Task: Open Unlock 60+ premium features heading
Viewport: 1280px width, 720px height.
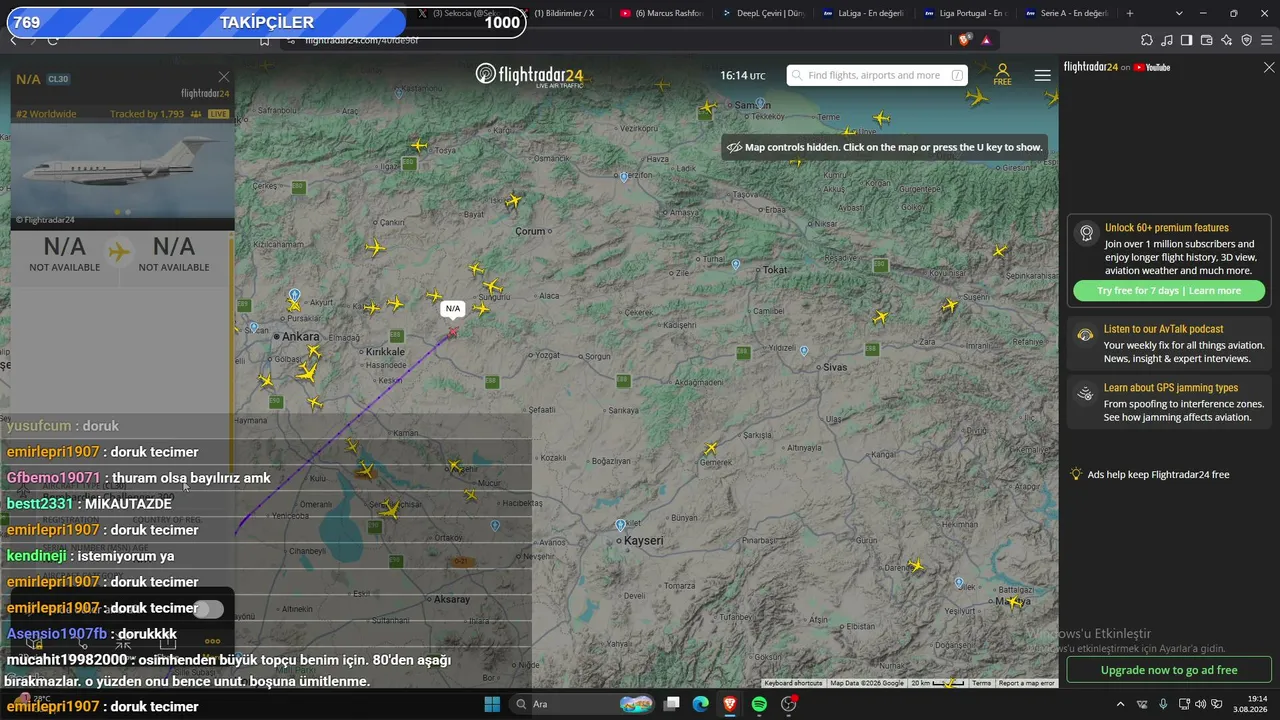Action: tap(1167, 228)
